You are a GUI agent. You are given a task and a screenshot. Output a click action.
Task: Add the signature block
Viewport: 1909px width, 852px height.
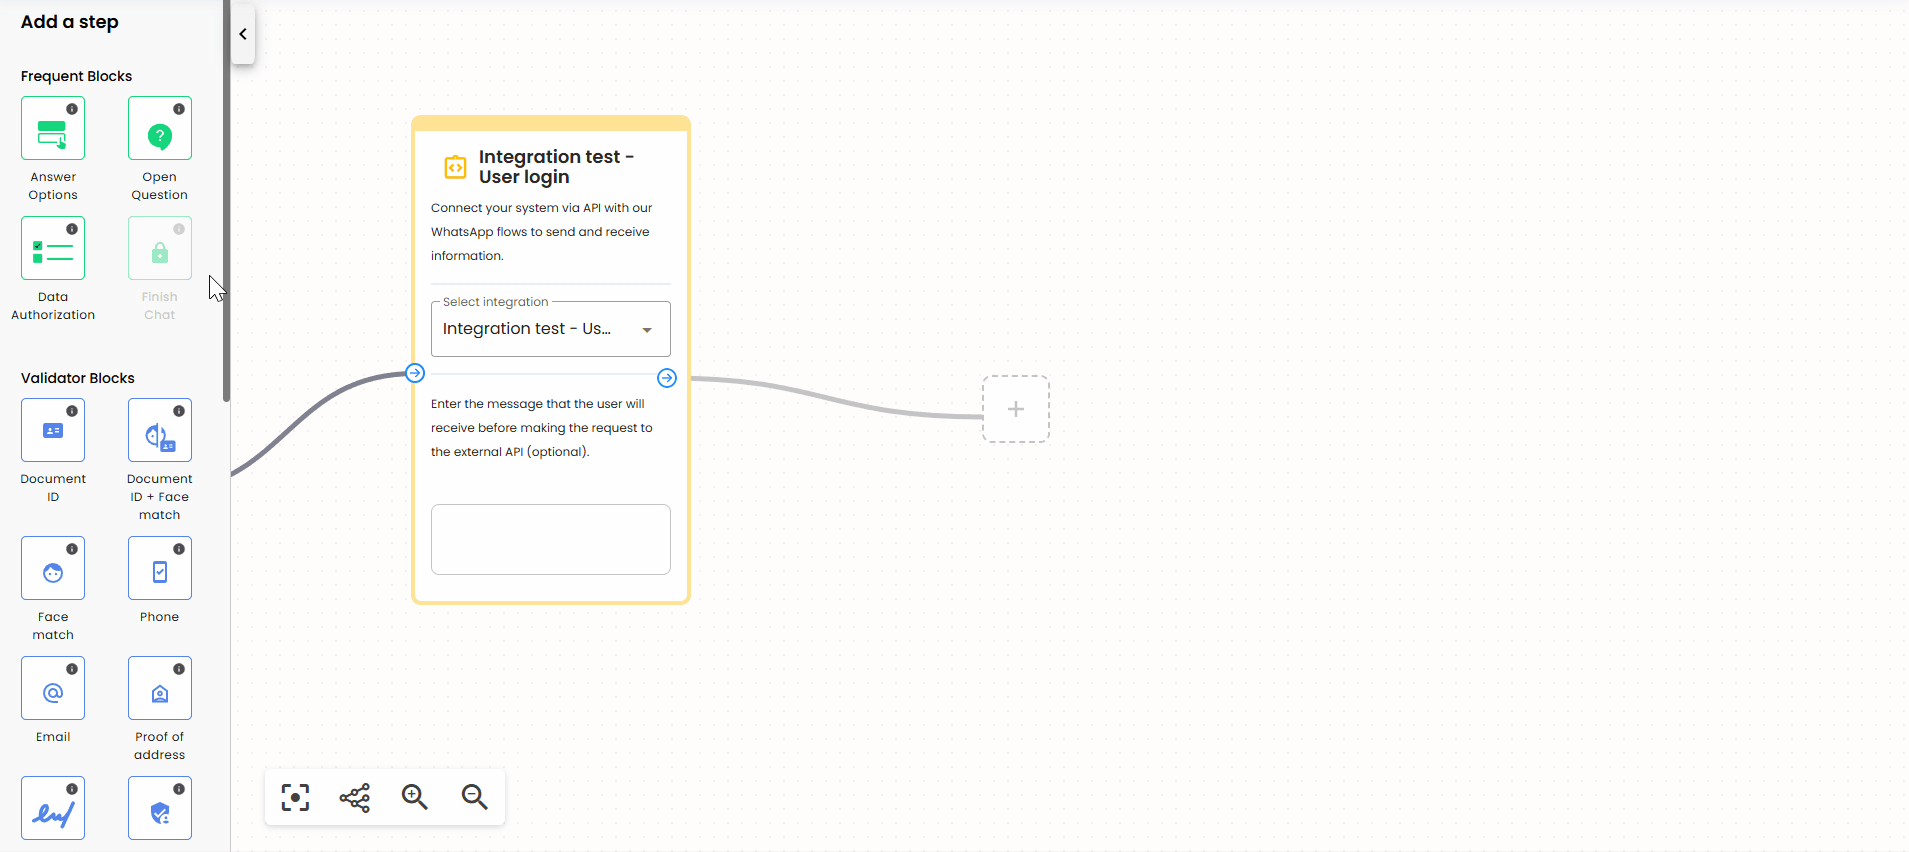click(53, 809)
